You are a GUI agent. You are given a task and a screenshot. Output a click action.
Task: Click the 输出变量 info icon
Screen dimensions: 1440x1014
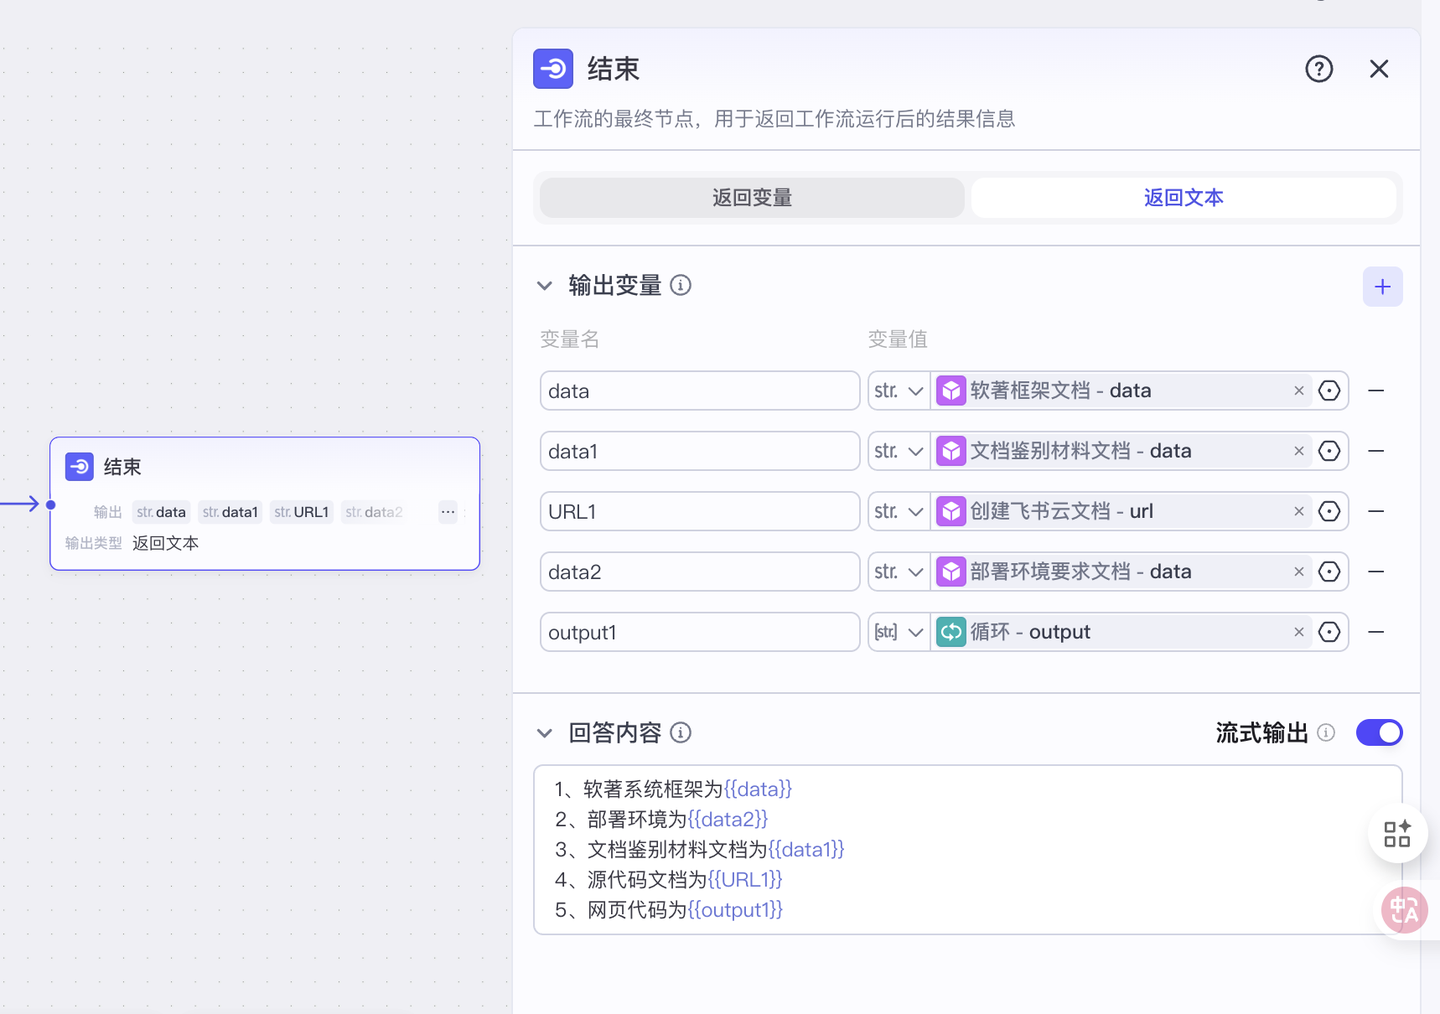[681, 286]
